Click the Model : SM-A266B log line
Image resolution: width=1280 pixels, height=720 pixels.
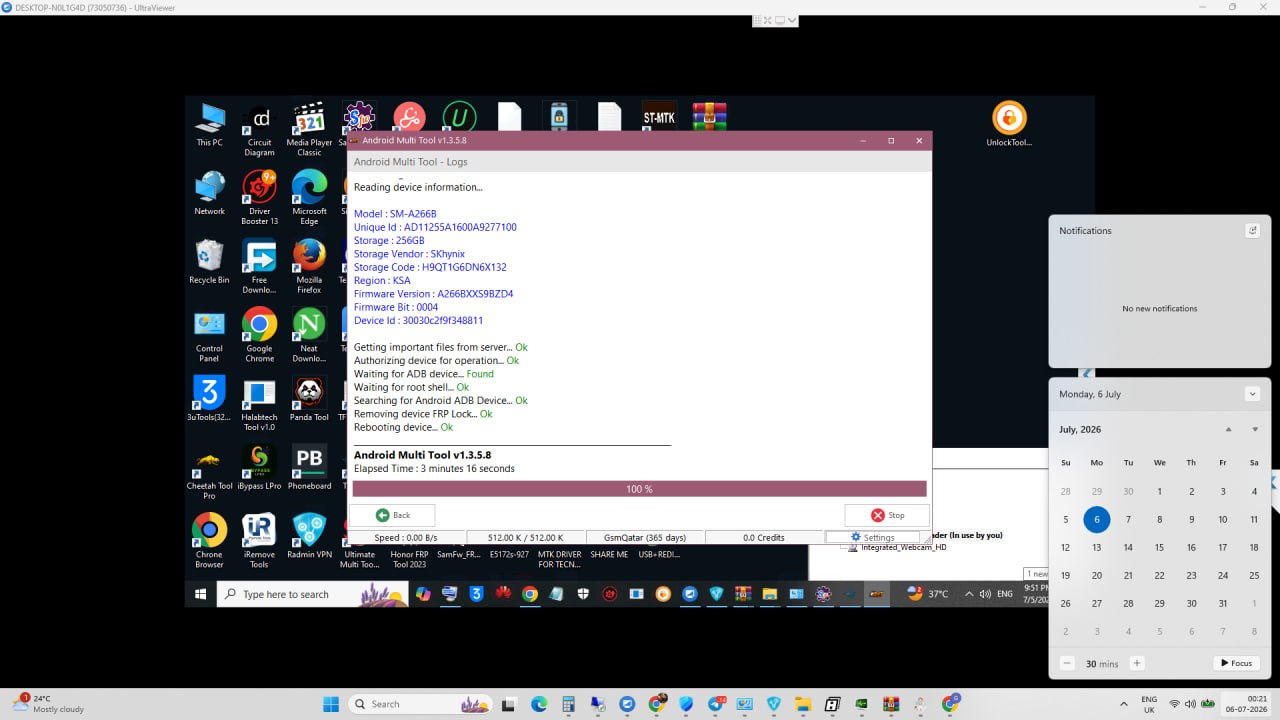pos(395,214)
